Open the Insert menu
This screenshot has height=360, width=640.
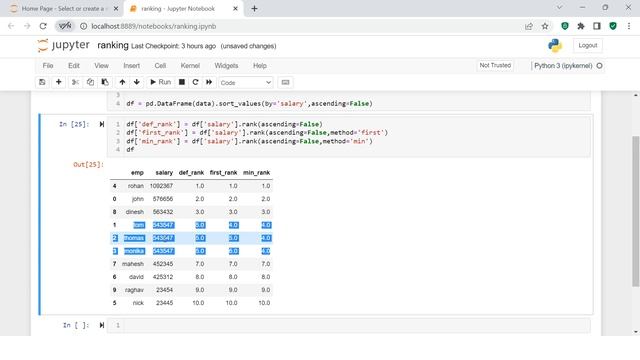point(131,66)
